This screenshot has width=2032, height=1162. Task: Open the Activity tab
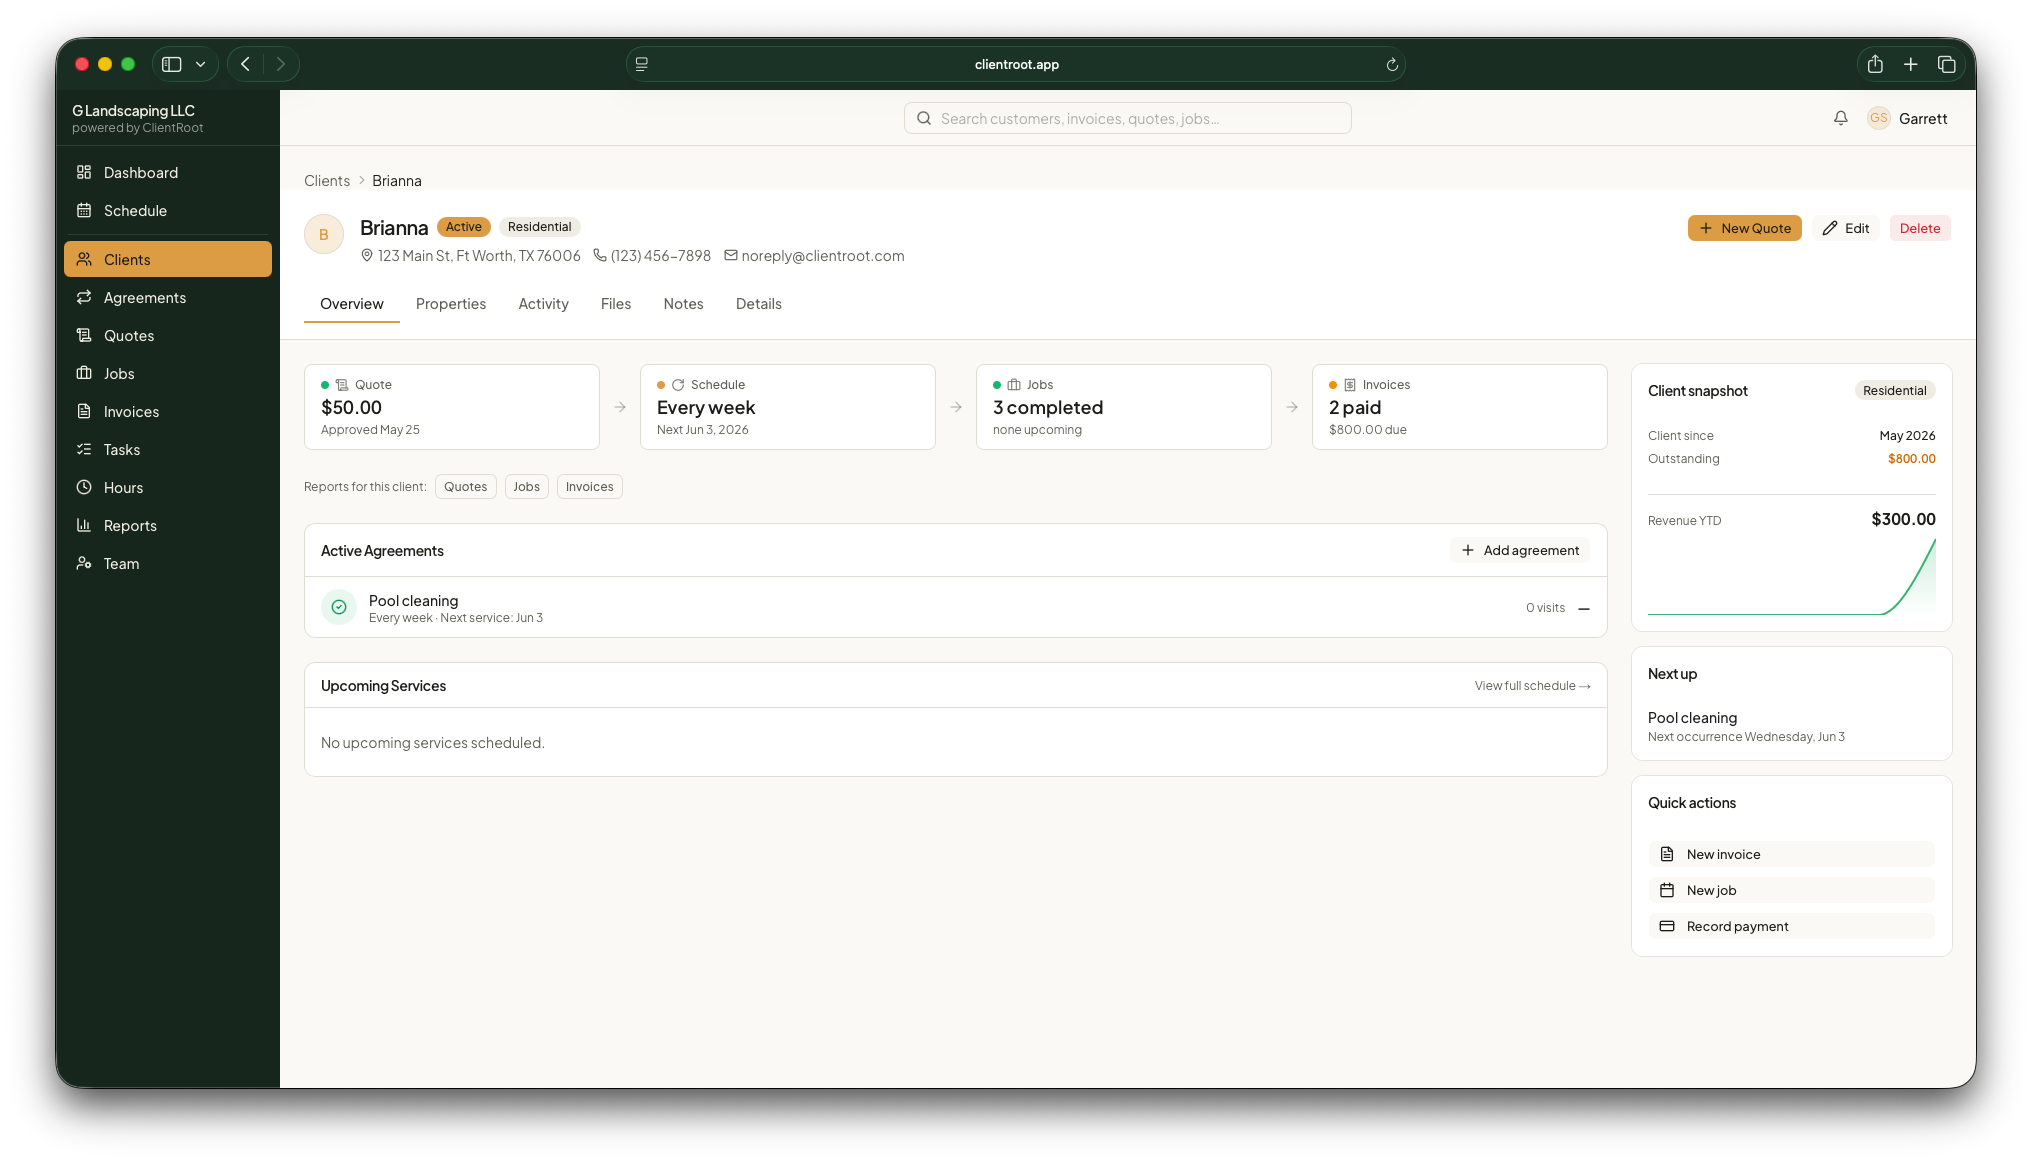click(543, 304)
